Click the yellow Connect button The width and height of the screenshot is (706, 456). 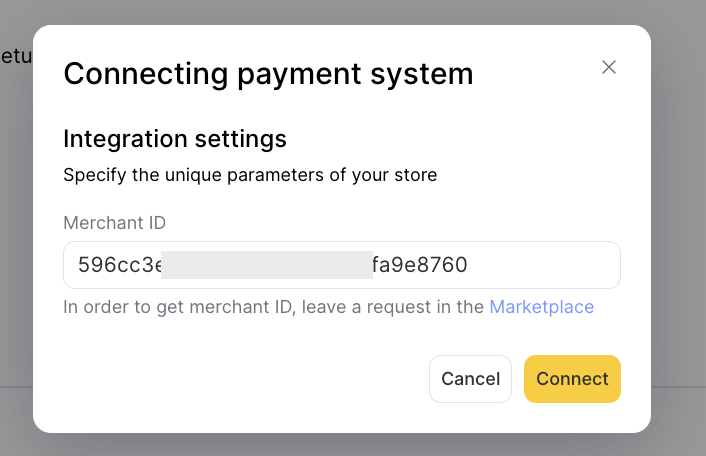(x=572, y=379)
